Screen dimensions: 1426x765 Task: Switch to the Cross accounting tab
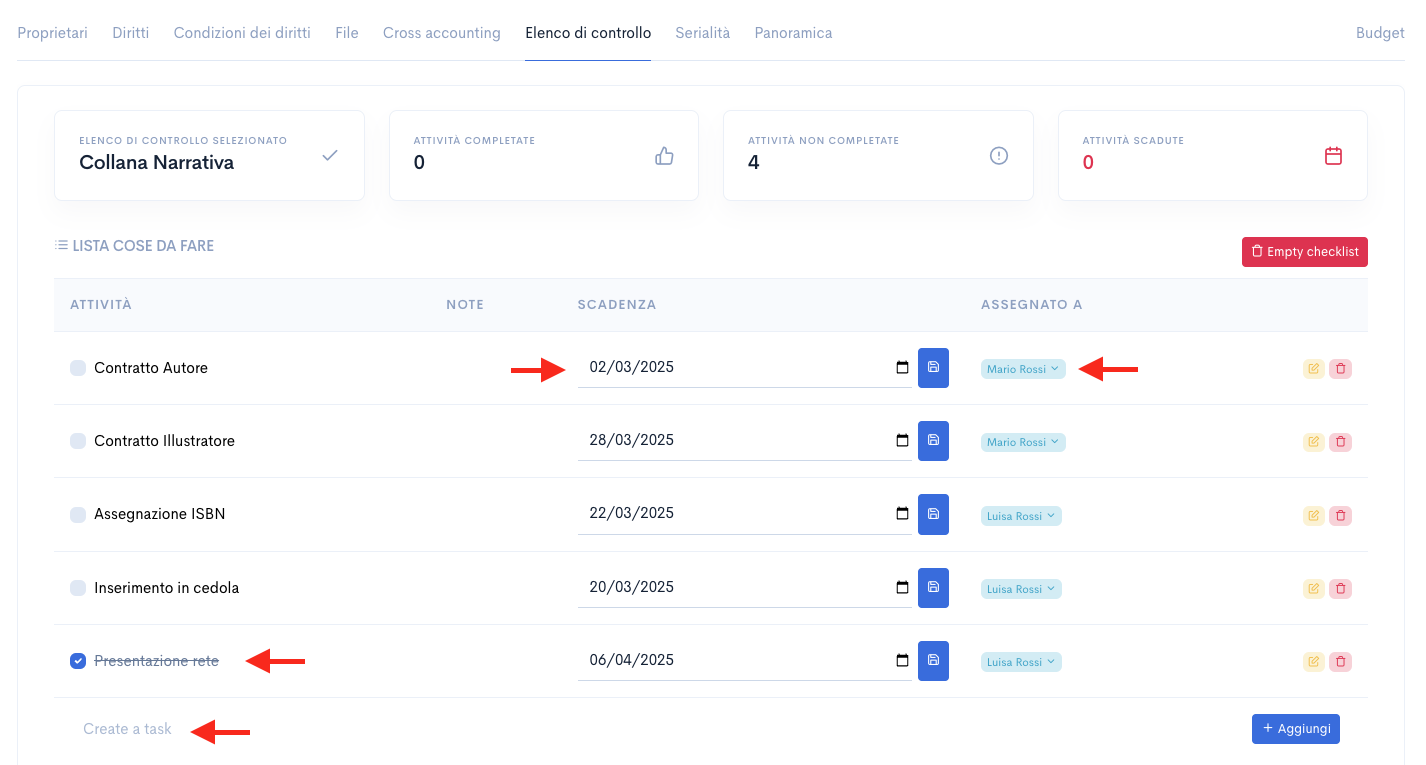[x=441, y=33]
